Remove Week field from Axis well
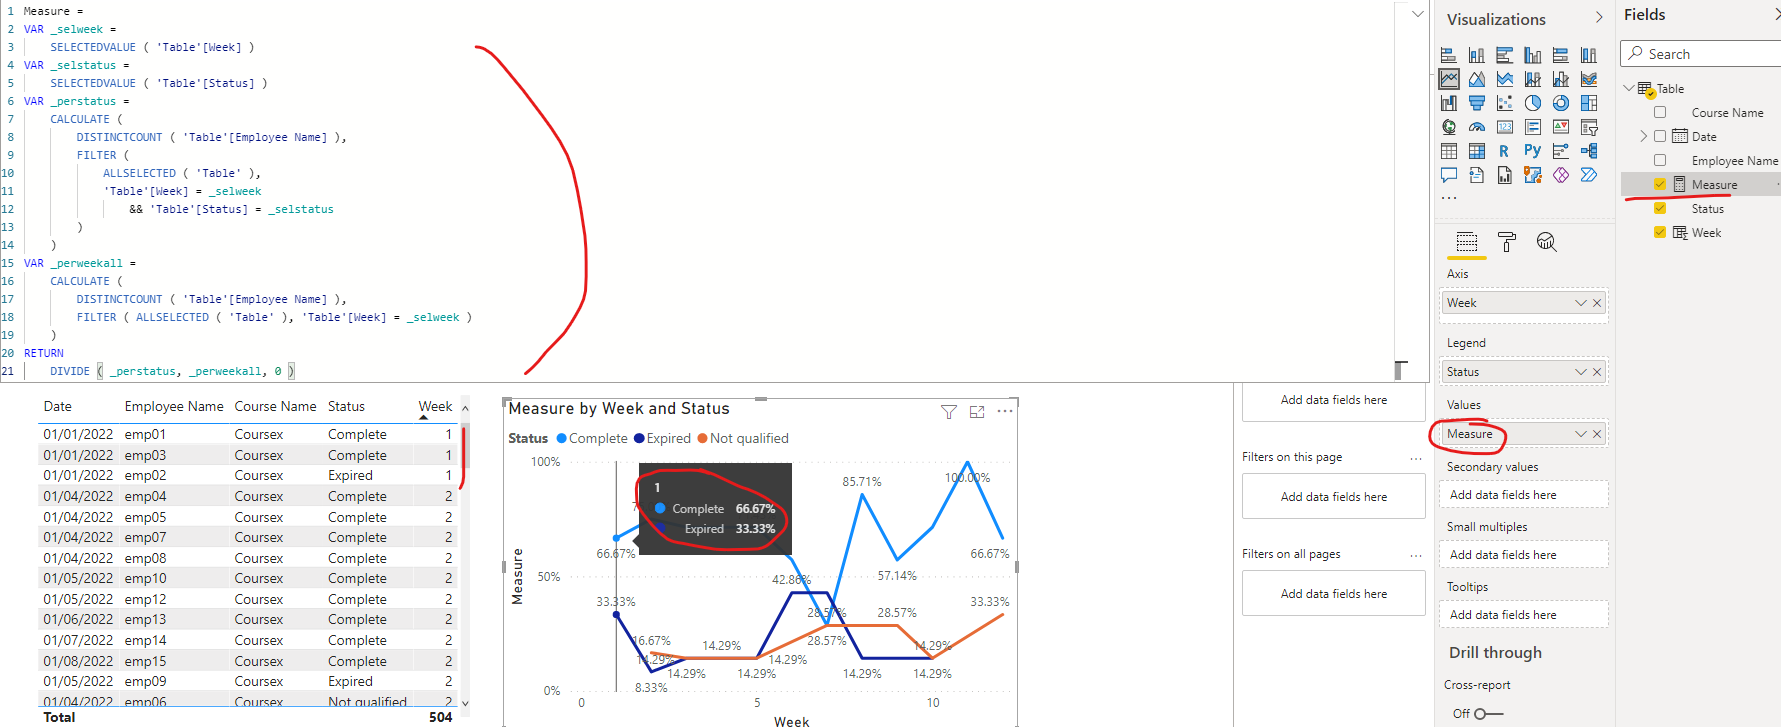 1597,303
